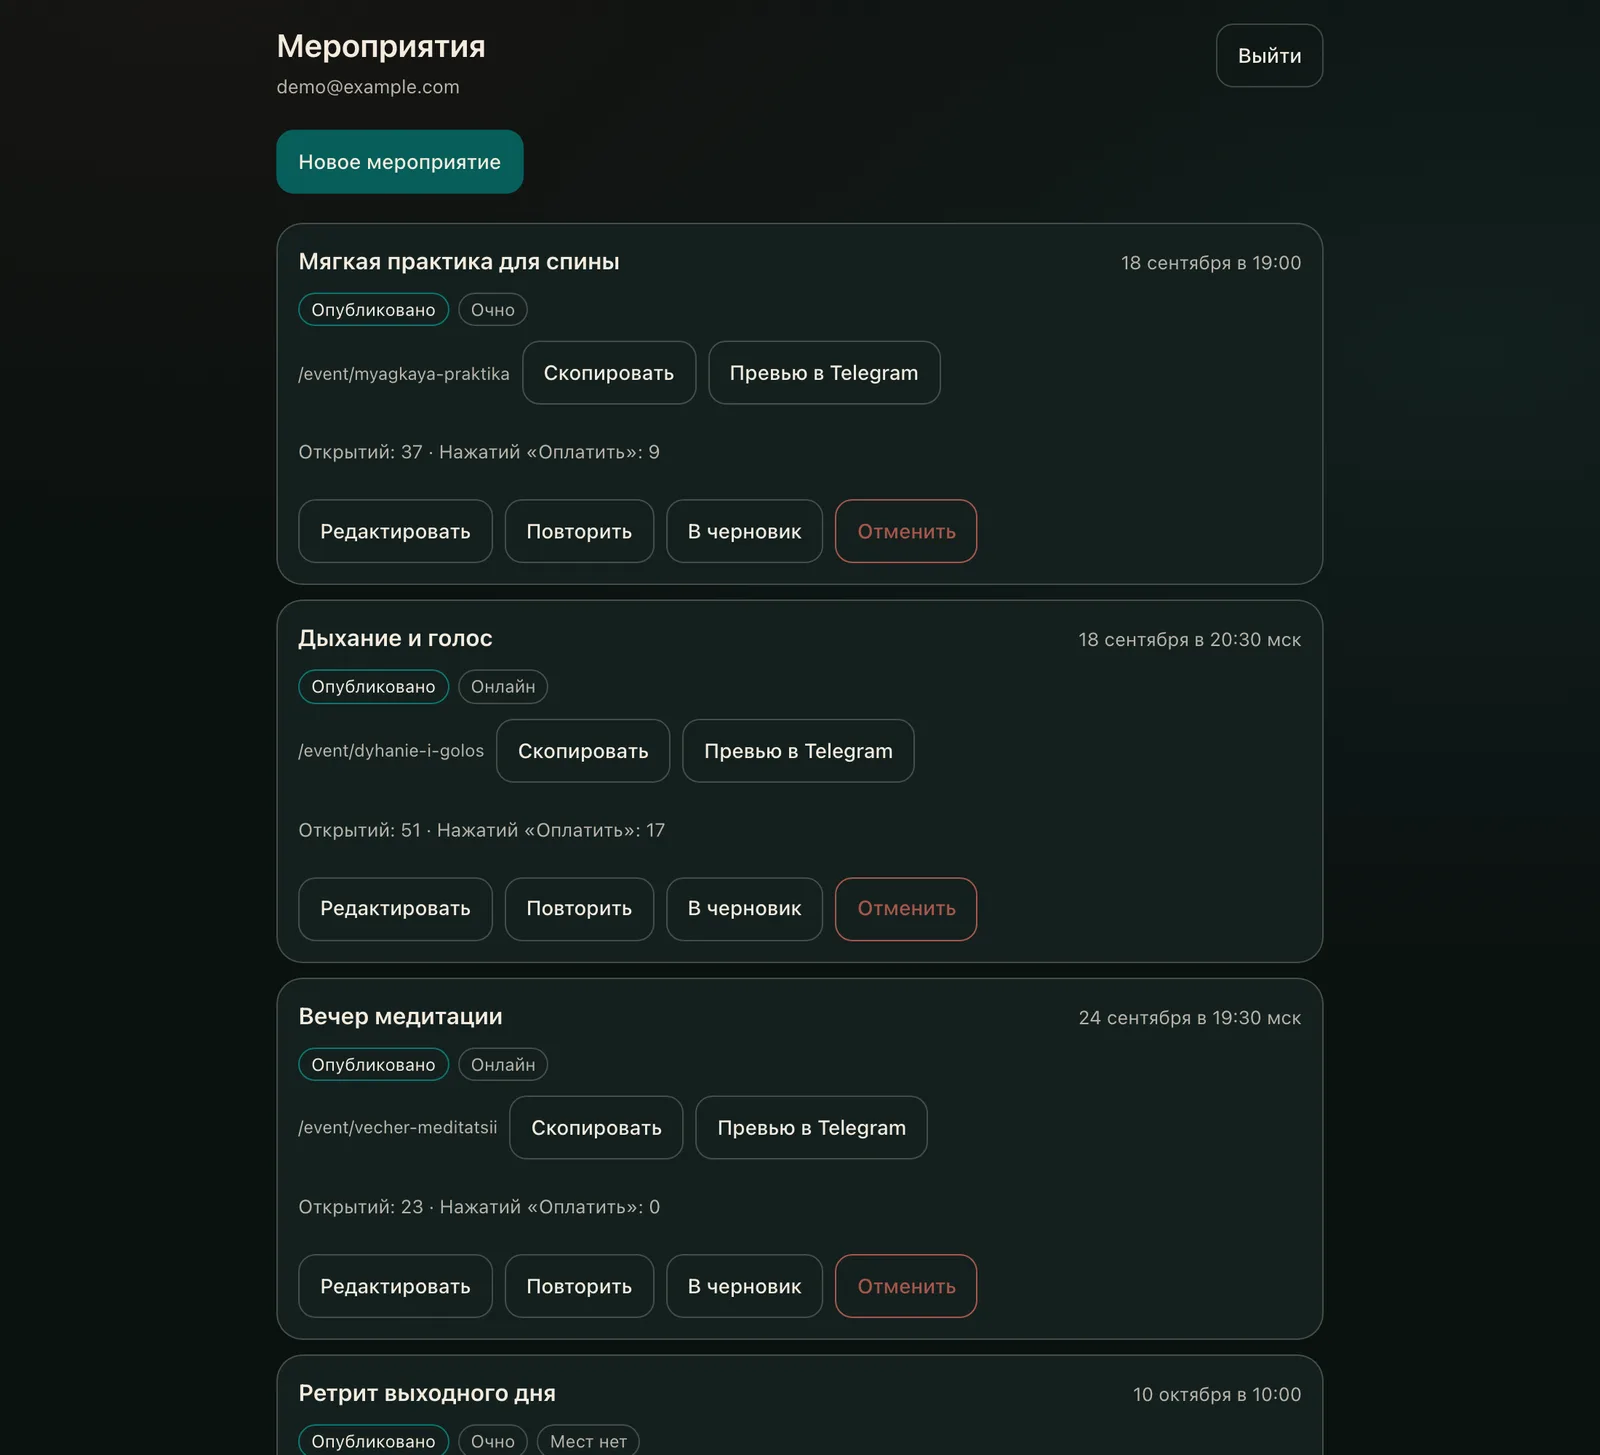The height and width of the screenshot is (1455, 1600).
Task: Select the /event/dyhanie-i-golos link text
Action: click(391, 751)
